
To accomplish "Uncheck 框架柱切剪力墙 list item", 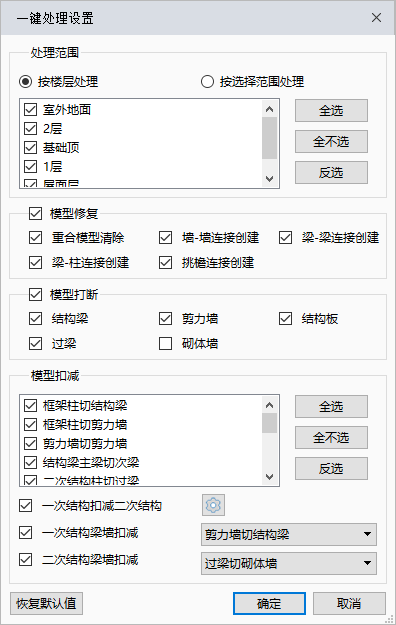I will point(31,425).
